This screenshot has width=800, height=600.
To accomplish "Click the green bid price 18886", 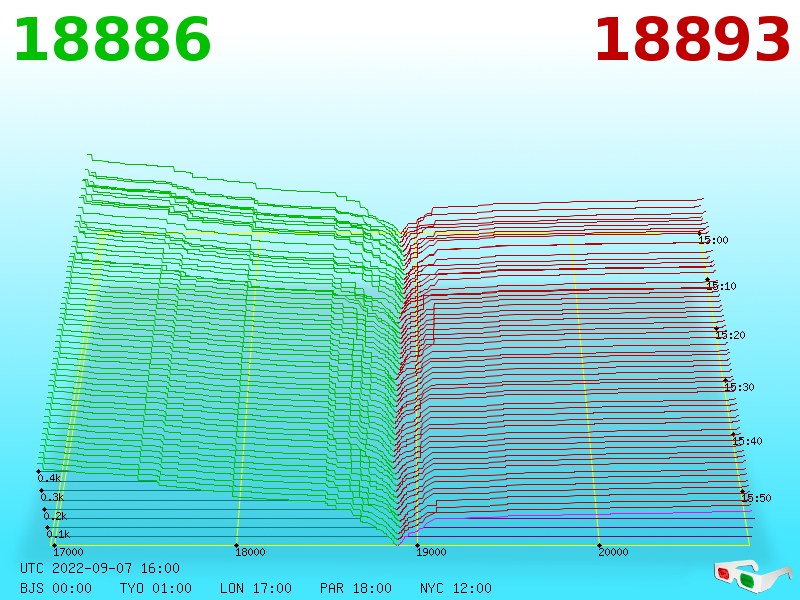I will pyautogui.click(x=112, y=40).
